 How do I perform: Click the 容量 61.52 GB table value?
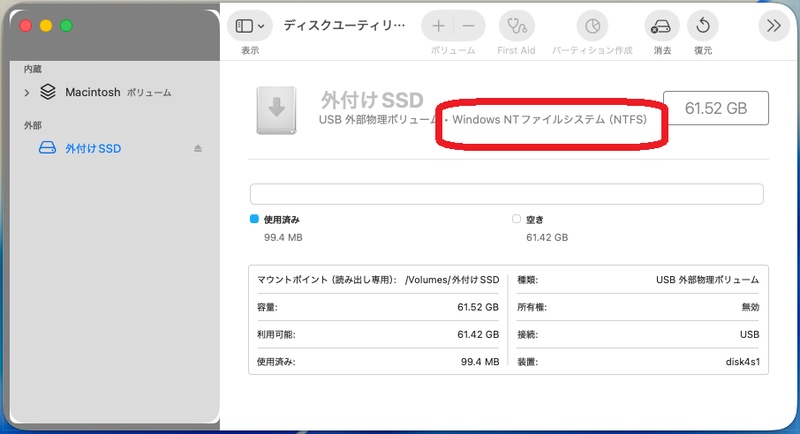tap(478, 307)
